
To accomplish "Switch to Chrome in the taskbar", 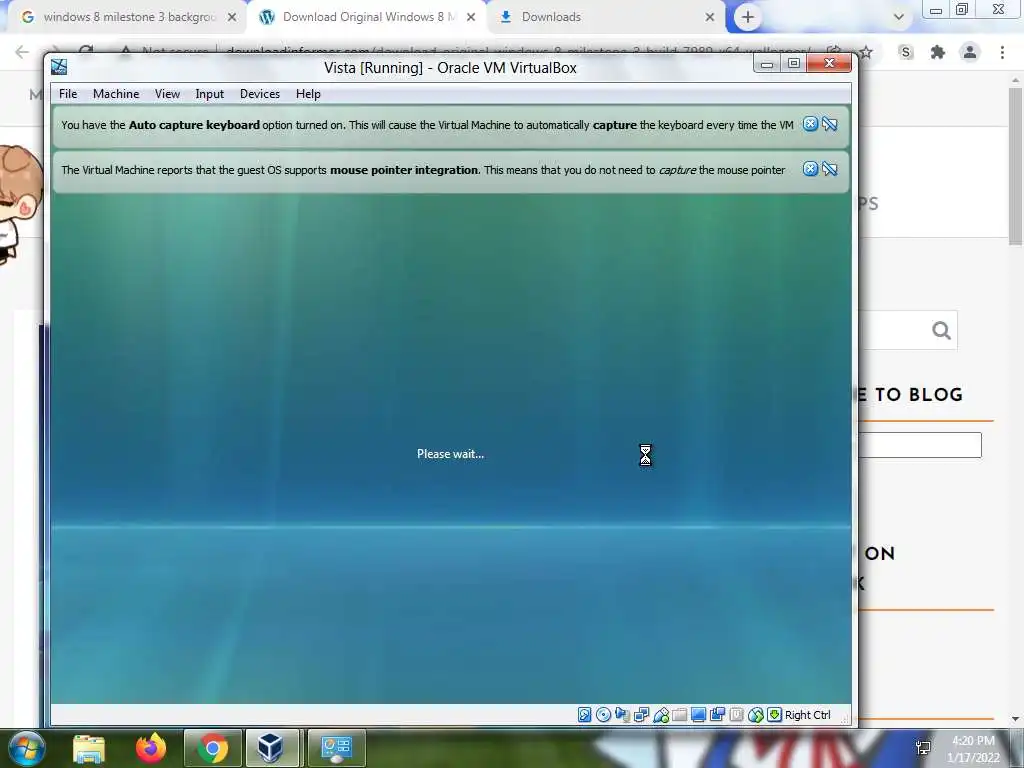I will [x=213, y=748].
